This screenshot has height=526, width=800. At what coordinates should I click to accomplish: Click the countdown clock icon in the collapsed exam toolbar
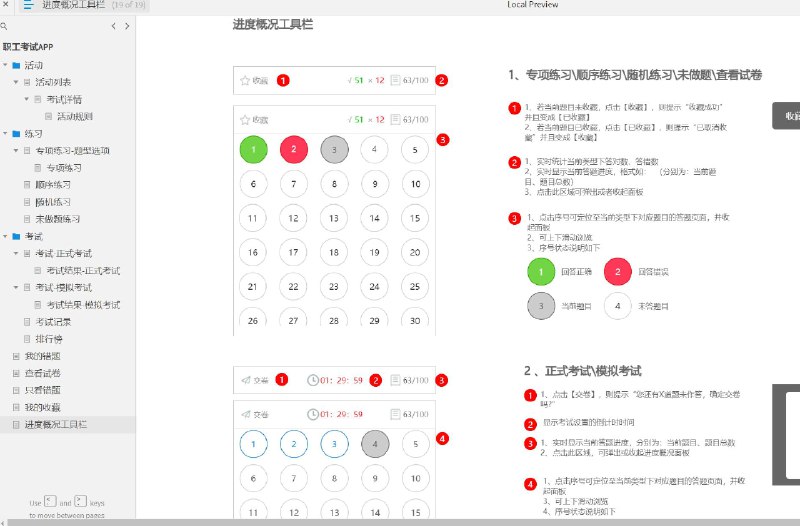click(313, 380)
